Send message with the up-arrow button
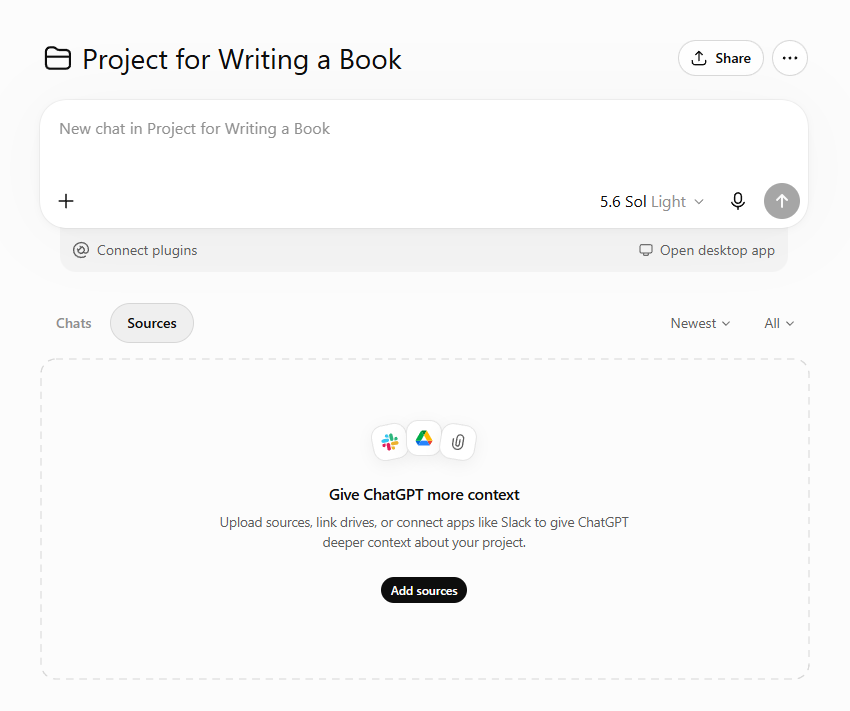 [x=782, y=201]
